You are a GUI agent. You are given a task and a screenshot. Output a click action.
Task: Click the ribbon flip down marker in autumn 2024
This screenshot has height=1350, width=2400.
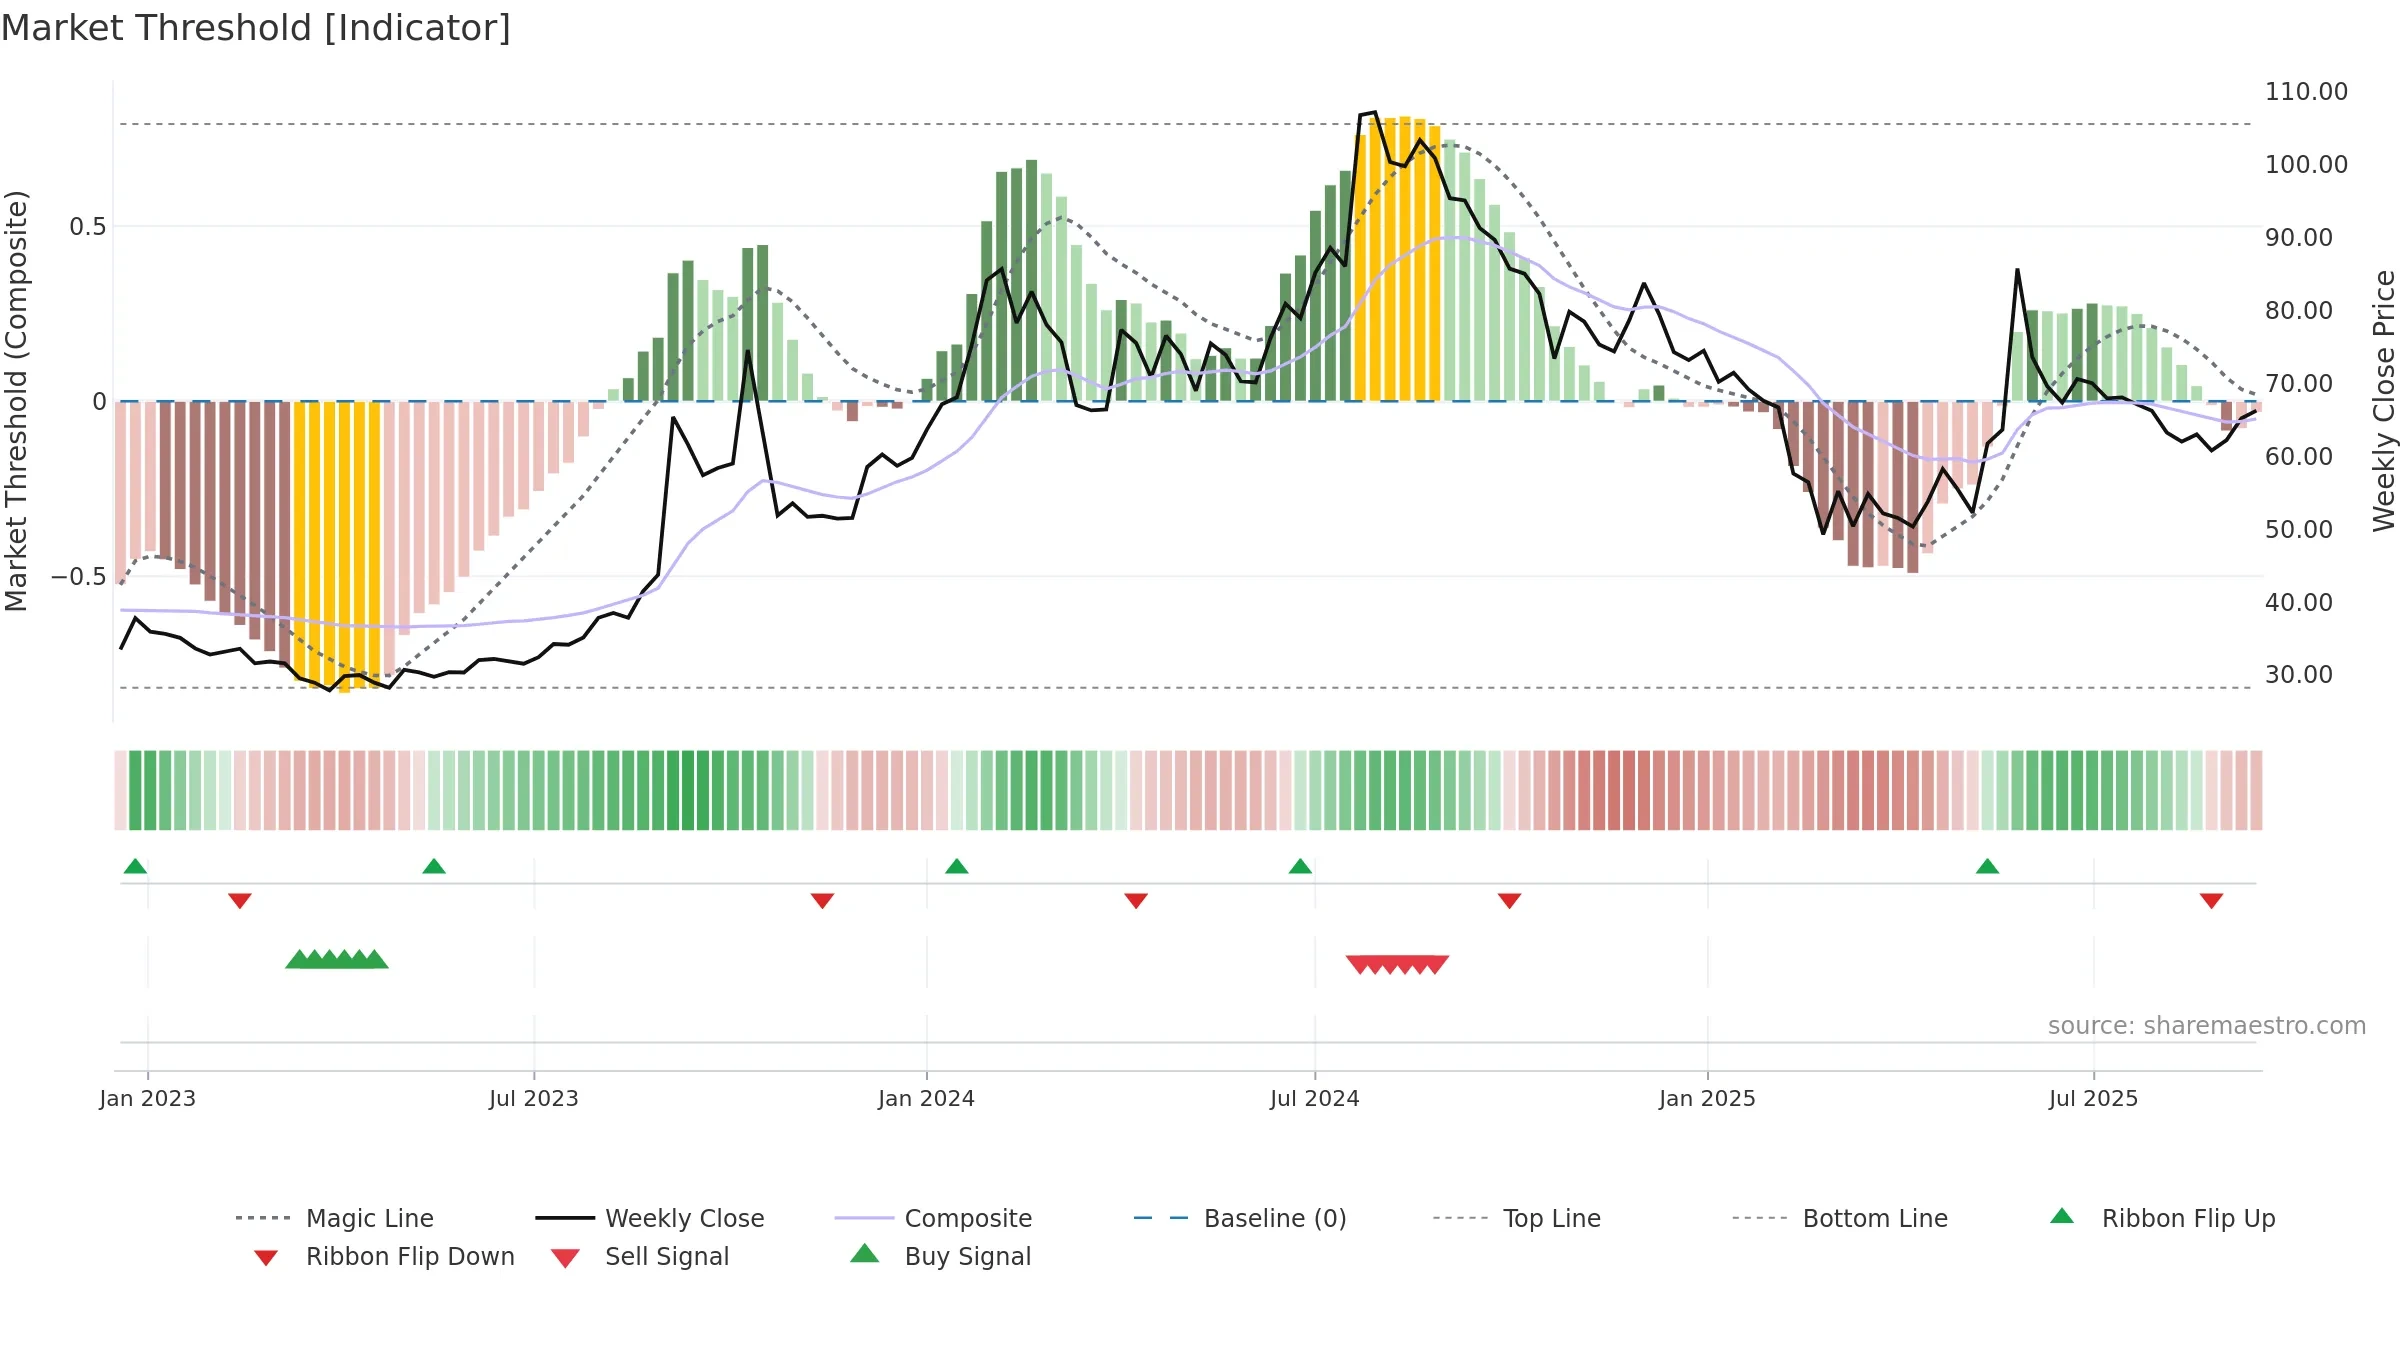(1510, 901)
